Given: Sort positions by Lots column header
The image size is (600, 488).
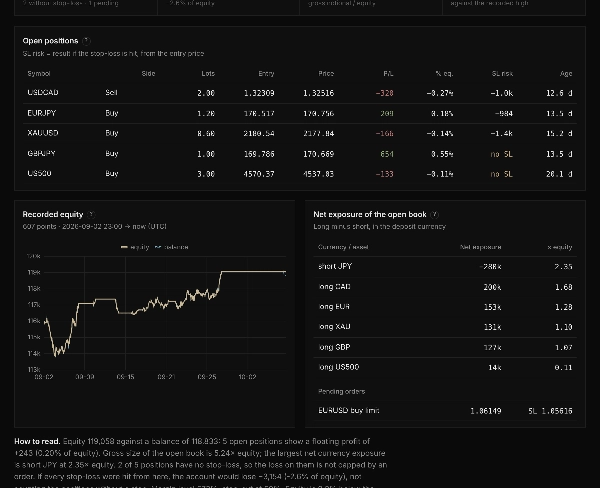Looking at the screenshot, I should pyautogui.click(x=208, y=73).
